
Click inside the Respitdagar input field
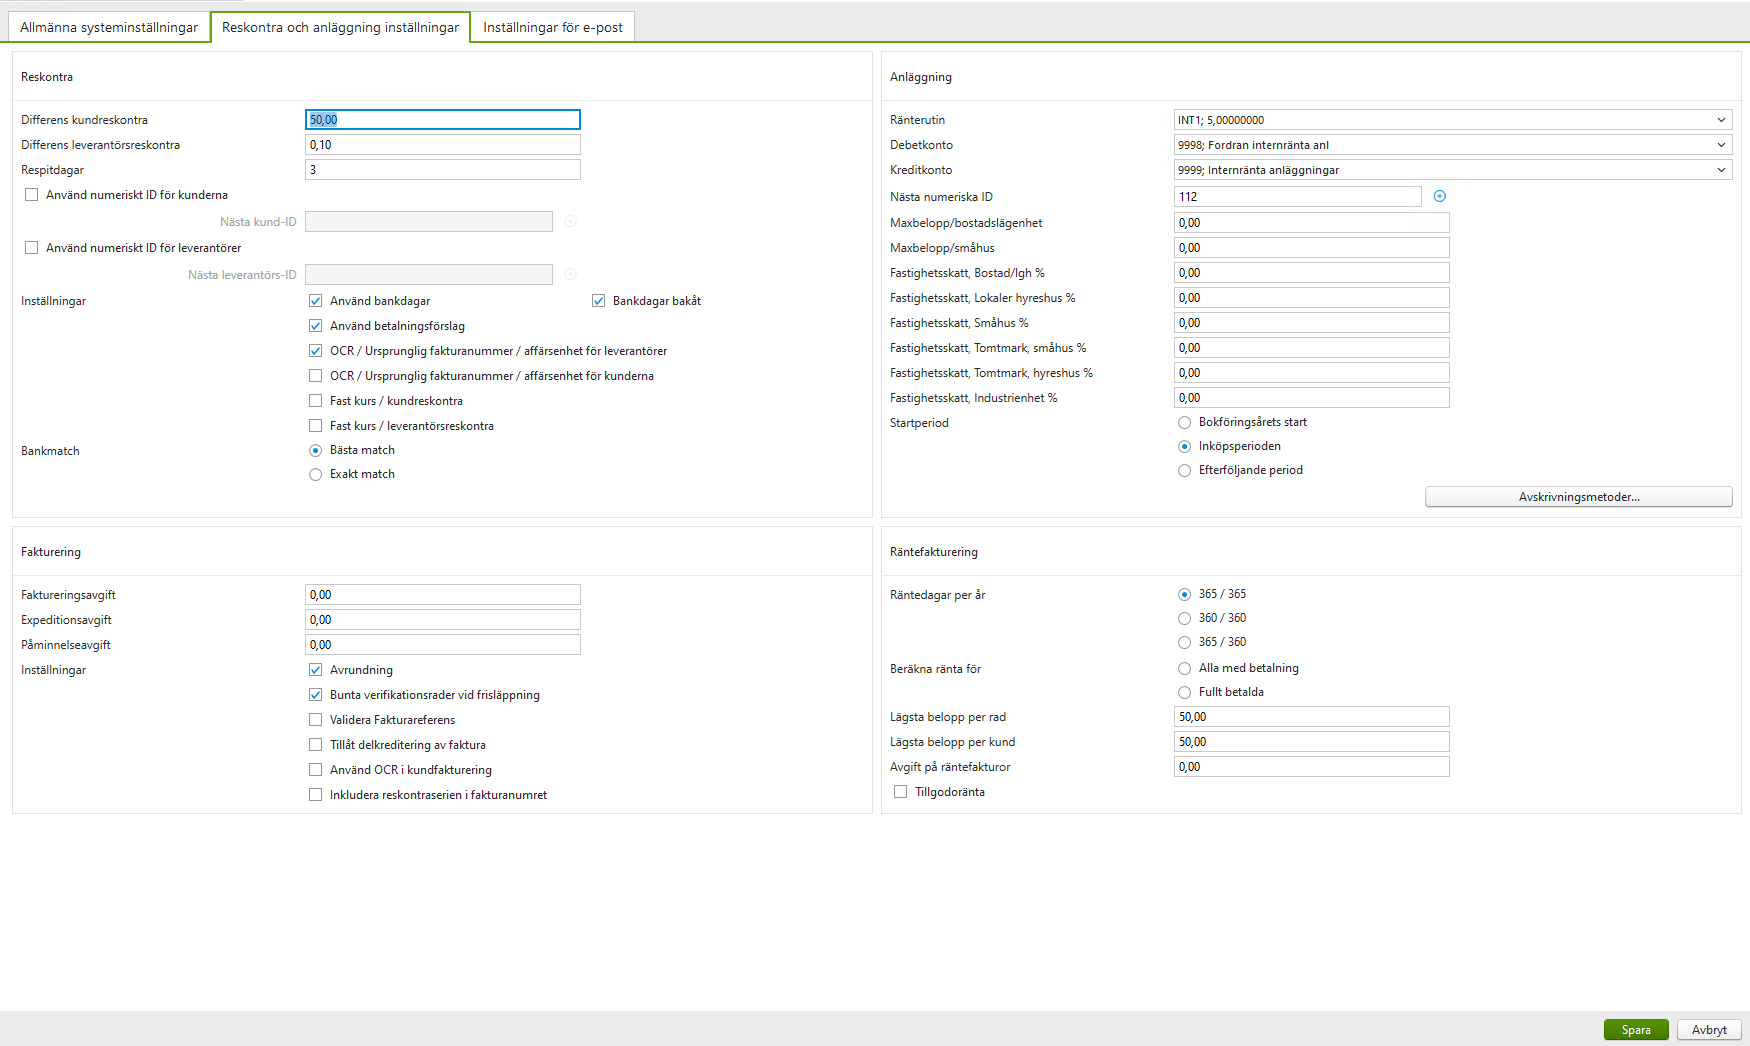point(443,169)
